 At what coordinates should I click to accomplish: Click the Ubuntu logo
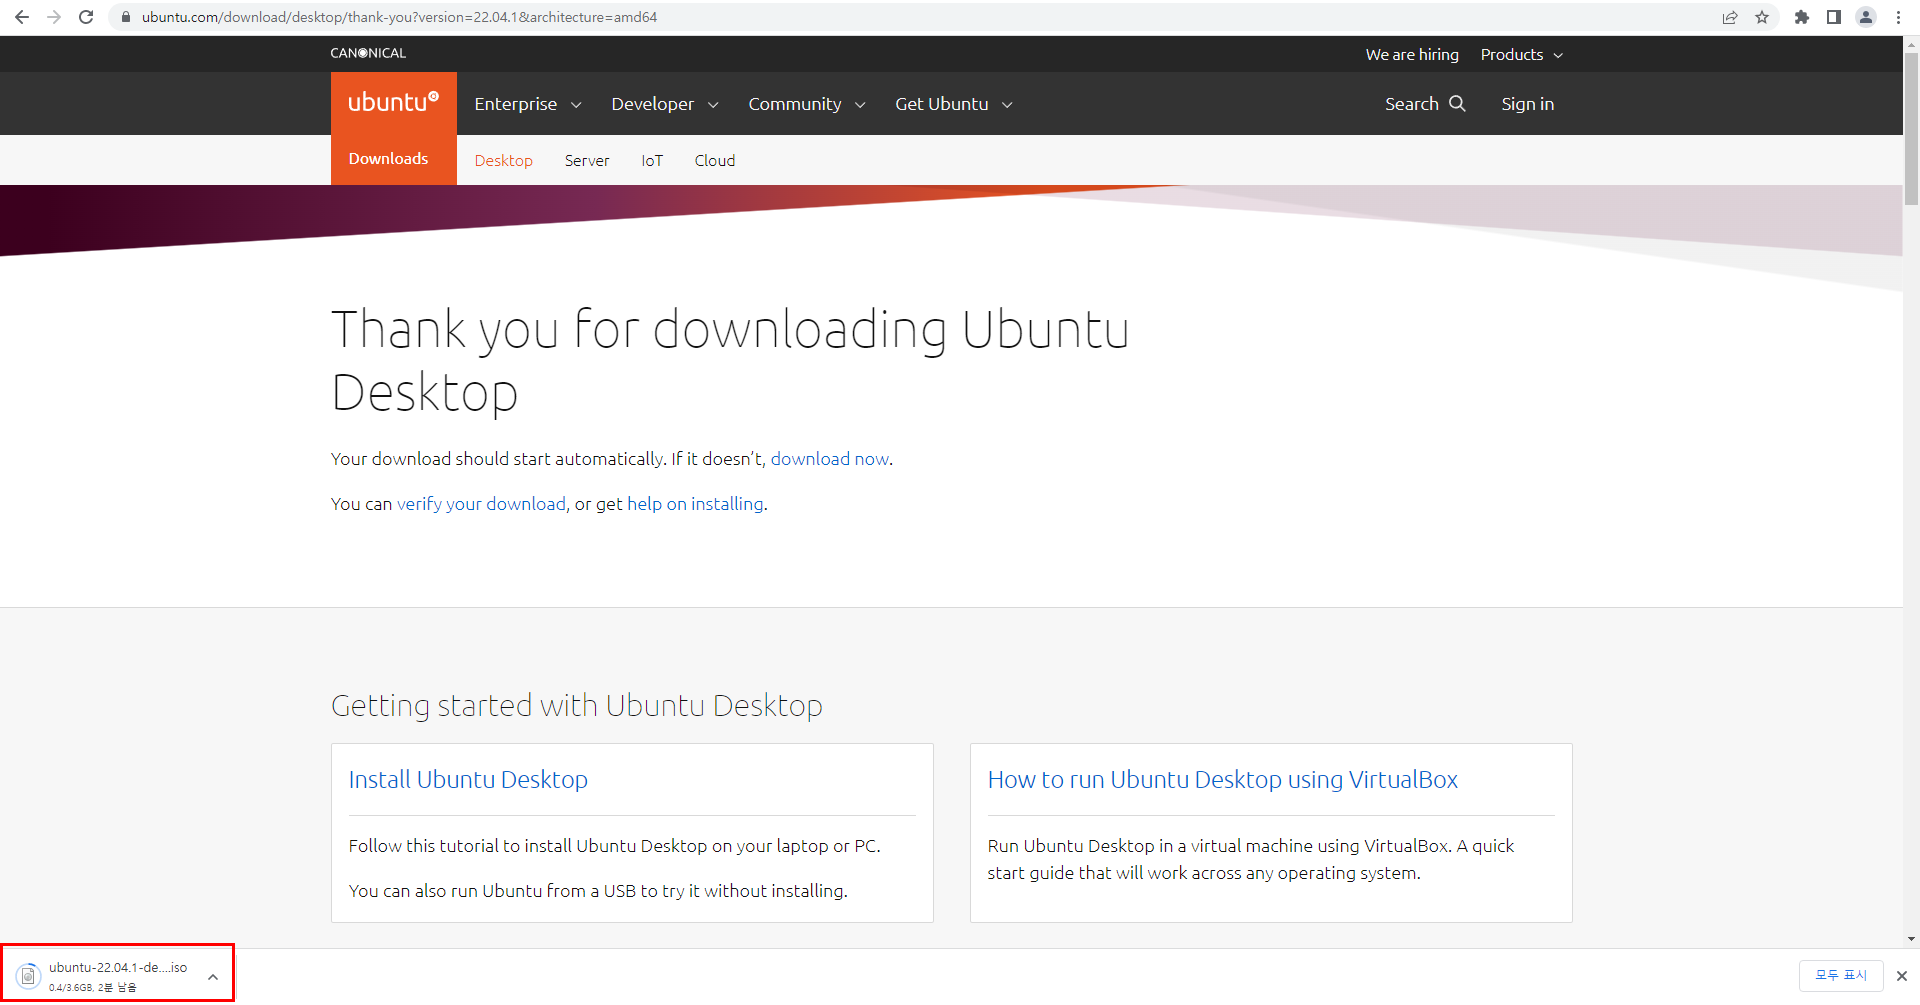pos(394,103)
